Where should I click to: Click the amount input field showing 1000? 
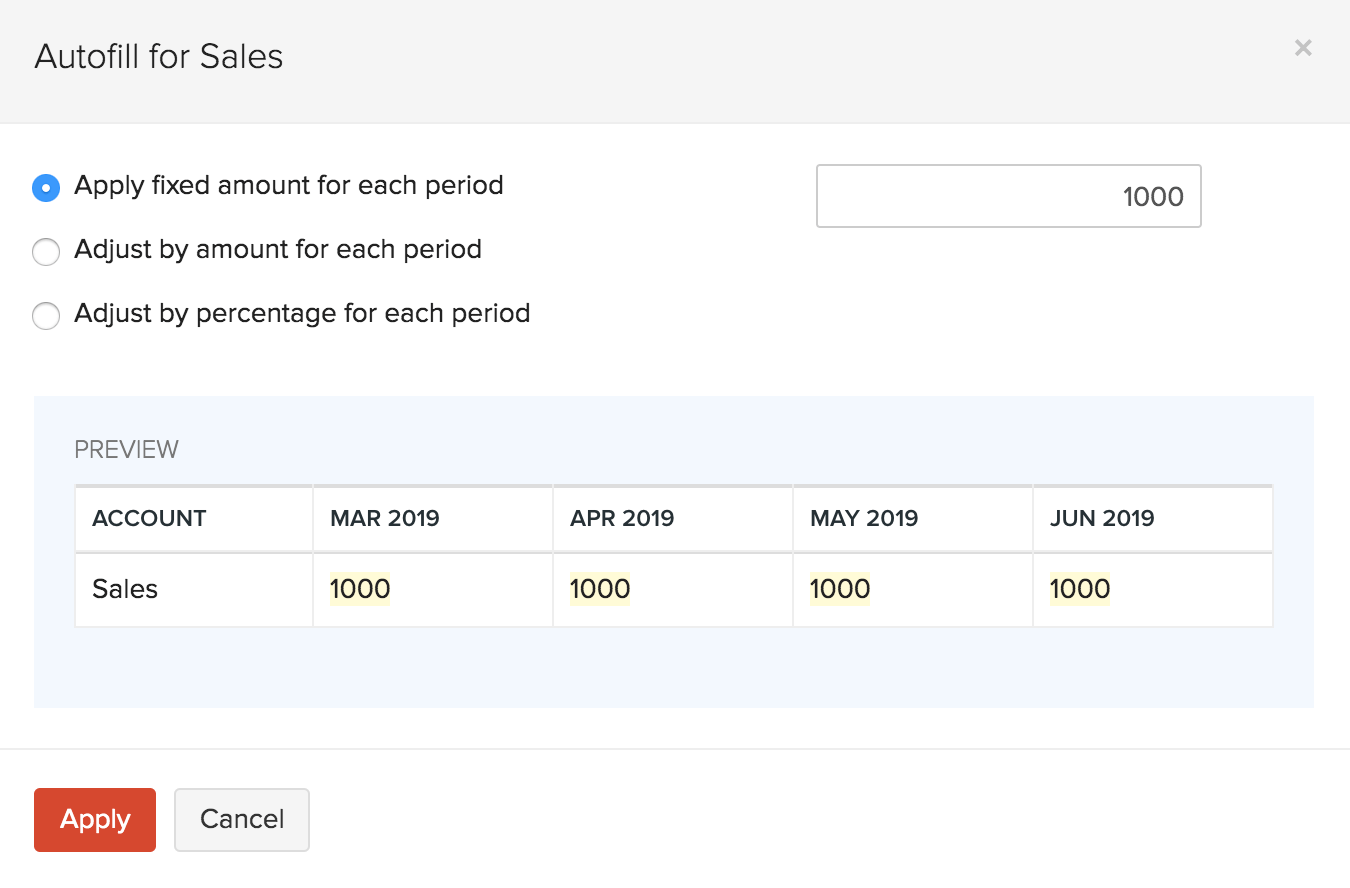pyautogui.click(x=1008, y=196)
